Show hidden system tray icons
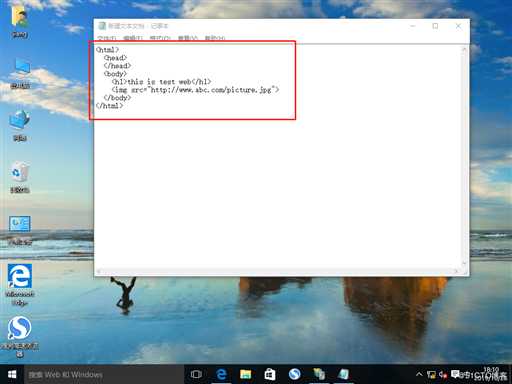 pyautogui.click(x=419, y=374)
